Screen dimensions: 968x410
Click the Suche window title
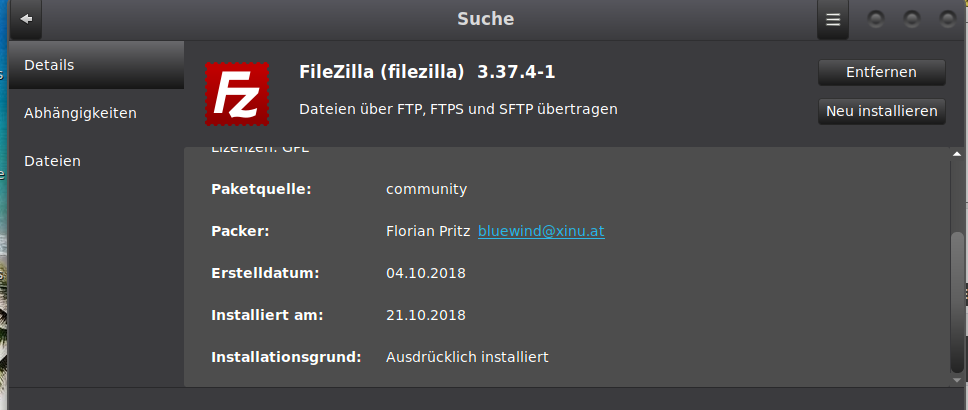point(485,19)
